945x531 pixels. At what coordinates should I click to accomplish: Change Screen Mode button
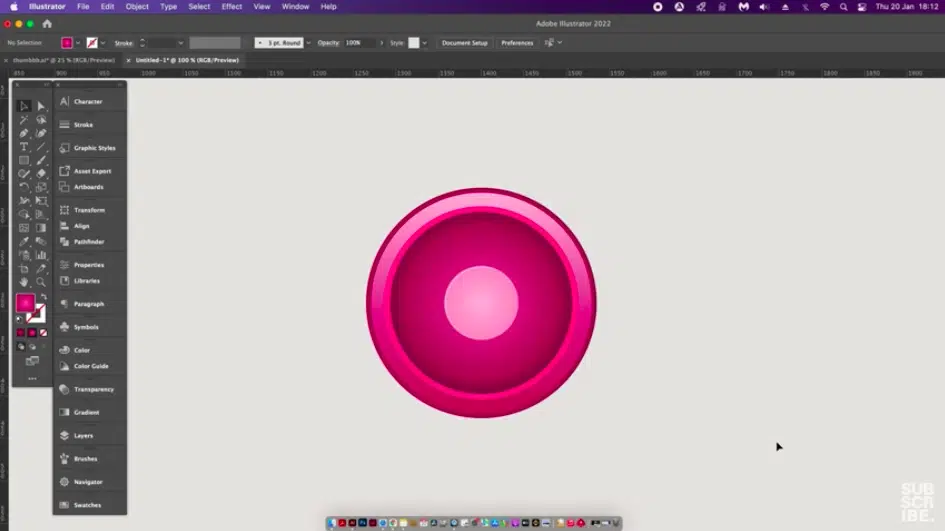click(32, 361)
